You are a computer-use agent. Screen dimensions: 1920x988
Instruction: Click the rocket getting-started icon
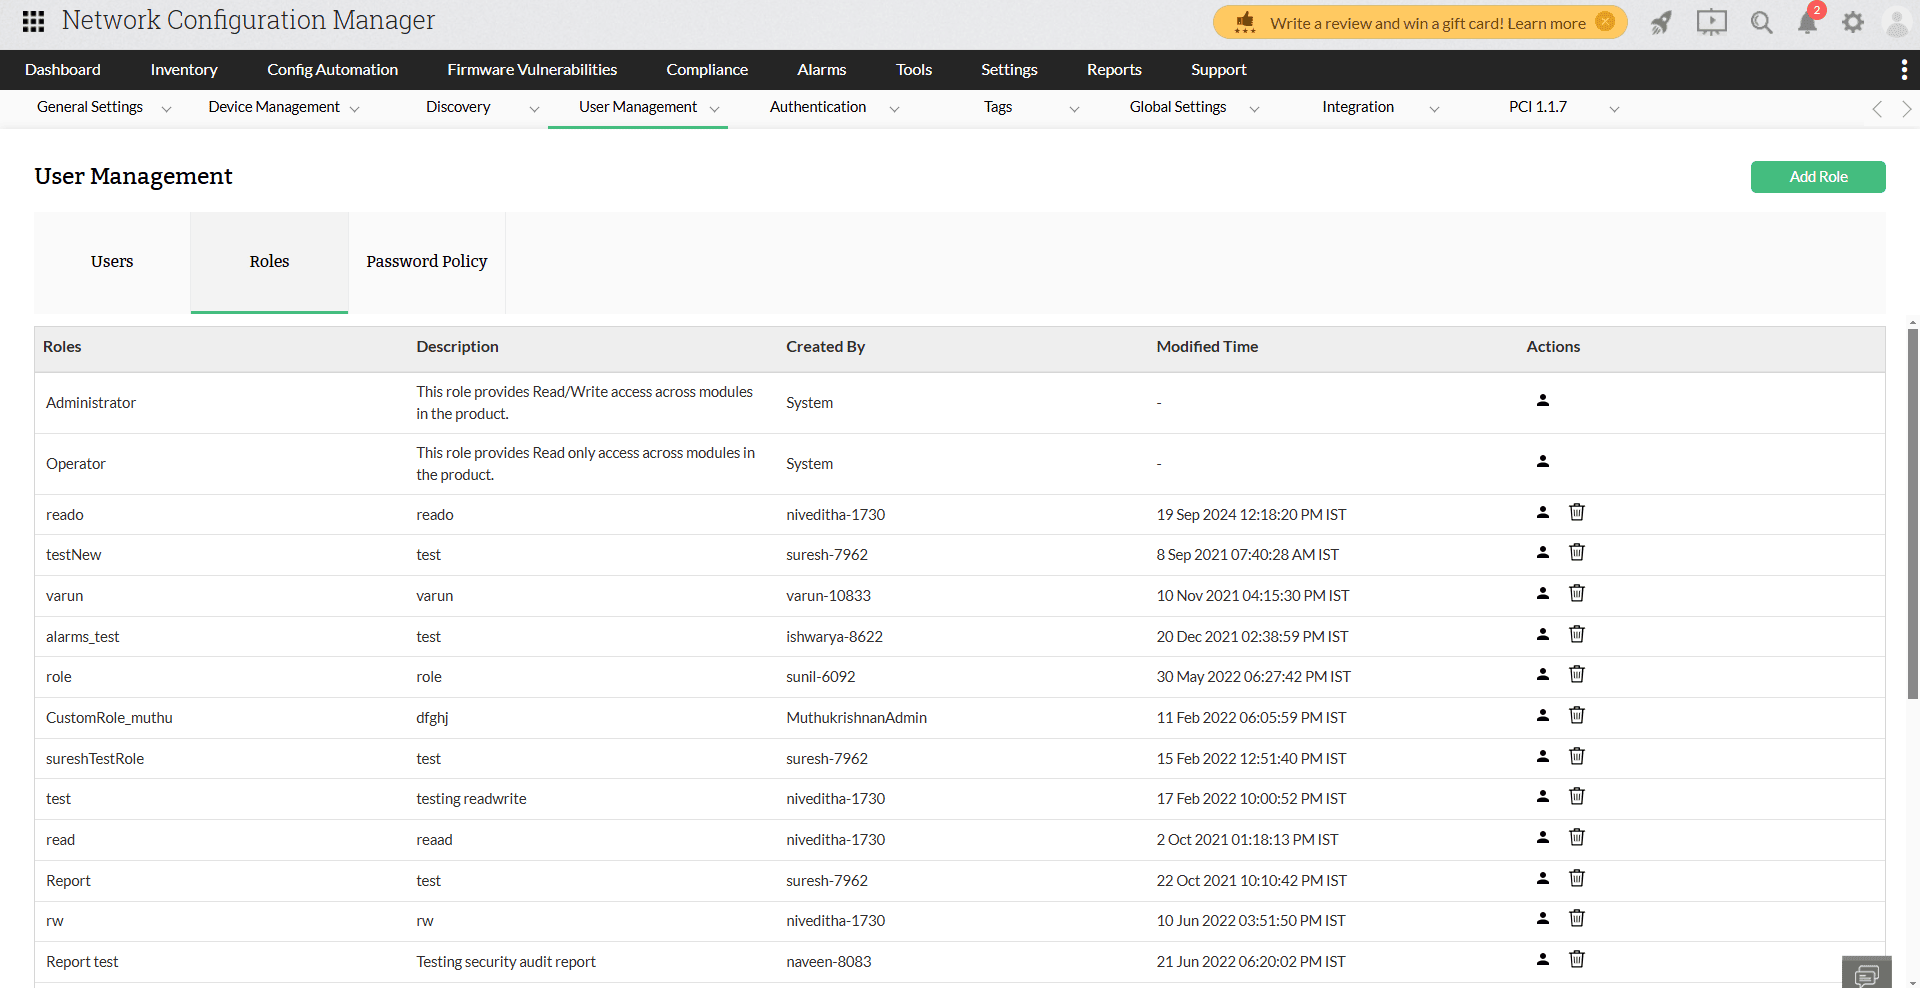point(1661,22)
